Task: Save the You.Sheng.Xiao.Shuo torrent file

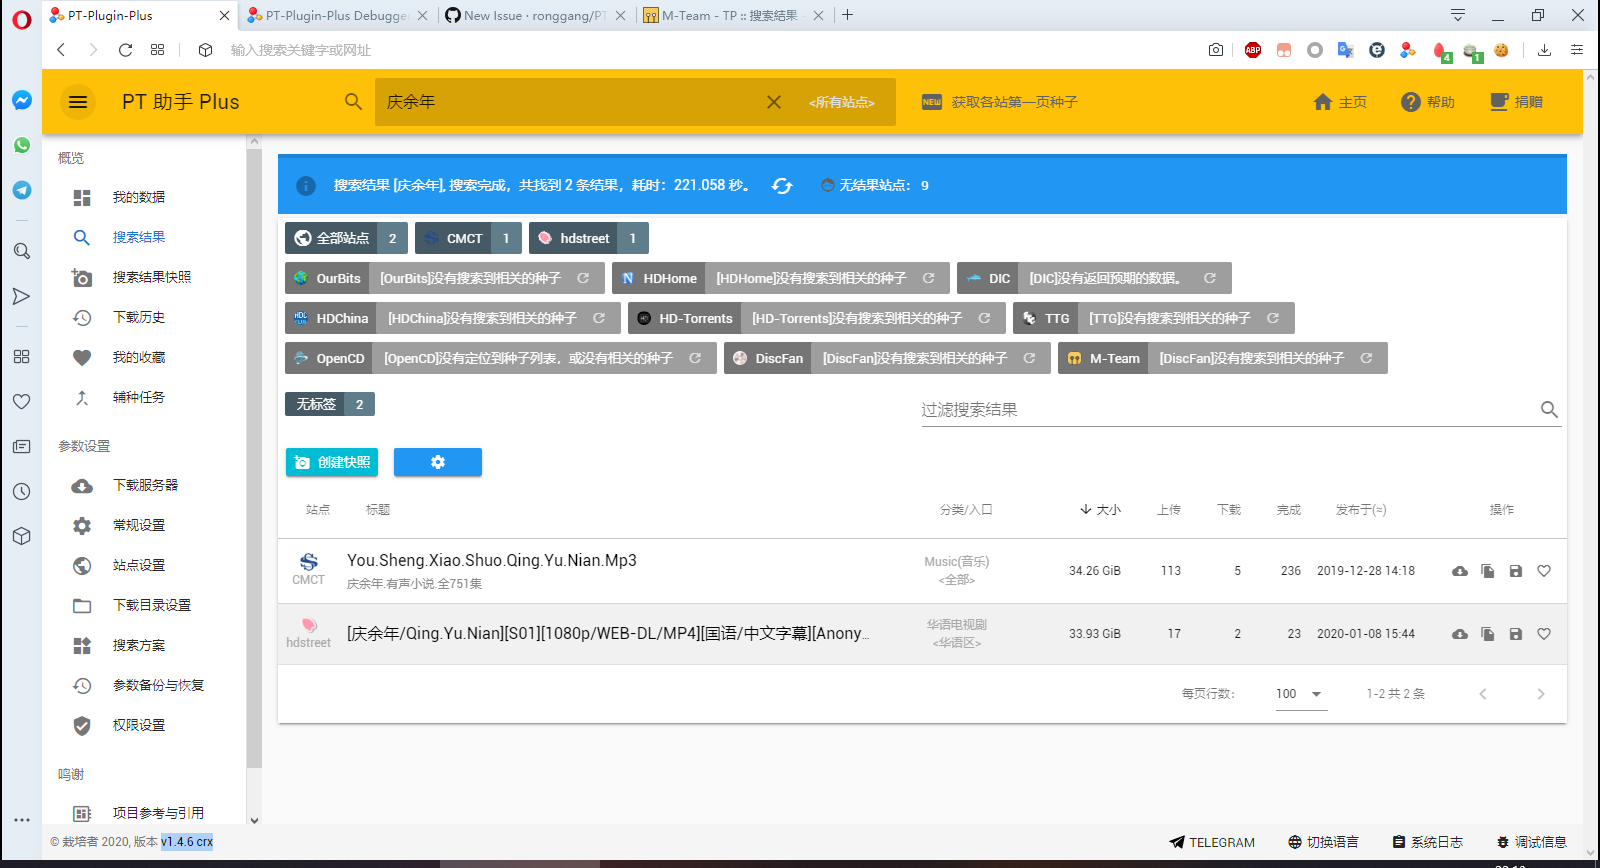Action: coord(1516,571)
